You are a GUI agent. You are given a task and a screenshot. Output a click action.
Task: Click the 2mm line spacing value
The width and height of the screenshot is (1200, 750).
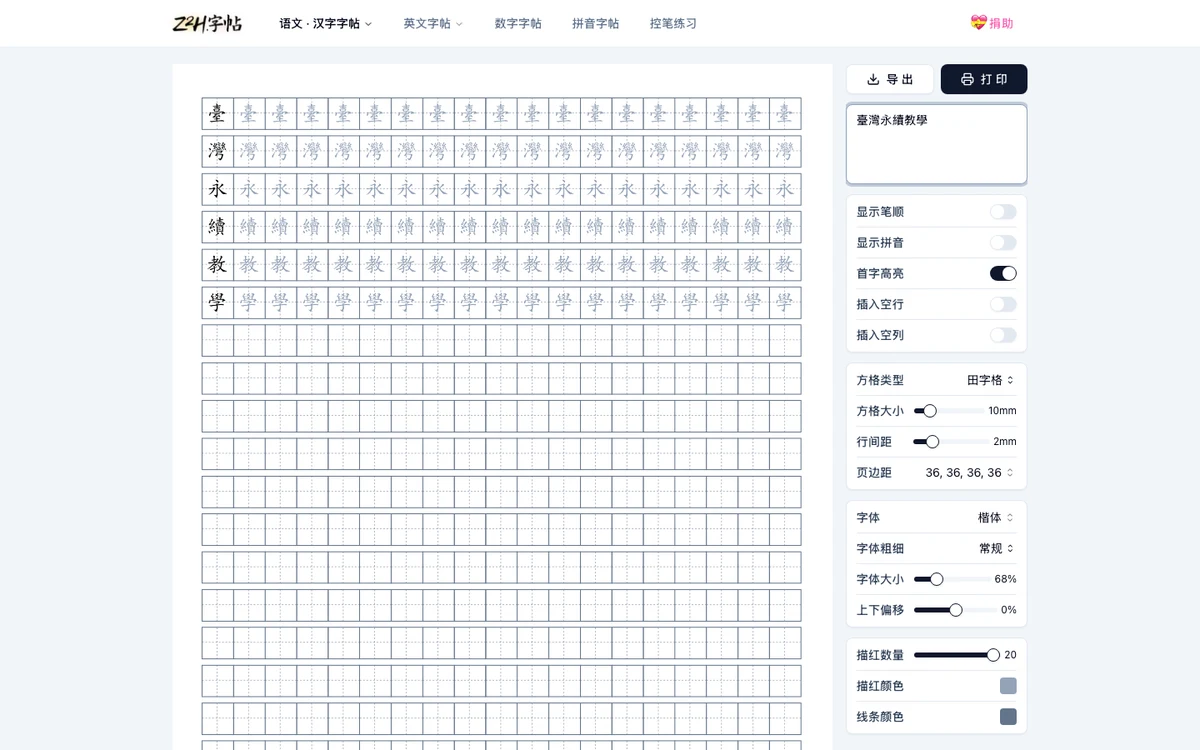(x=1005, y=441)
